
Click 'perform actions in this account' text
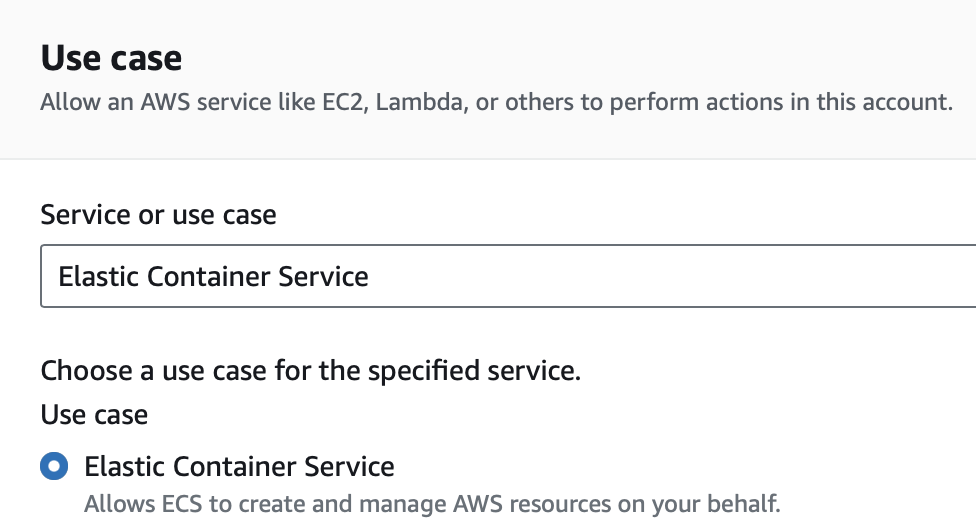pos(780,103)
